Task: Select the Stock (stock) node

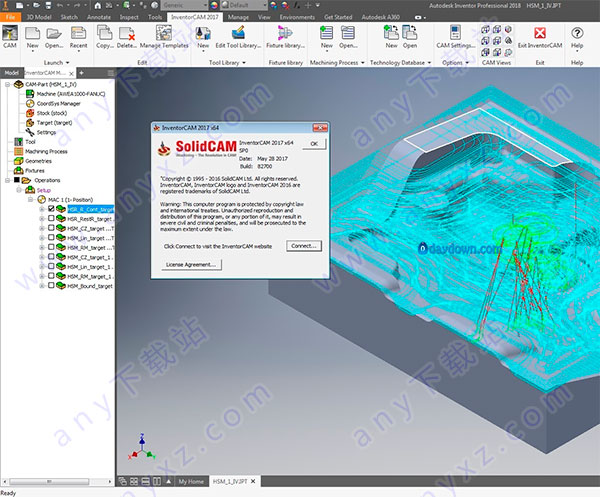Action: point(51,113)
